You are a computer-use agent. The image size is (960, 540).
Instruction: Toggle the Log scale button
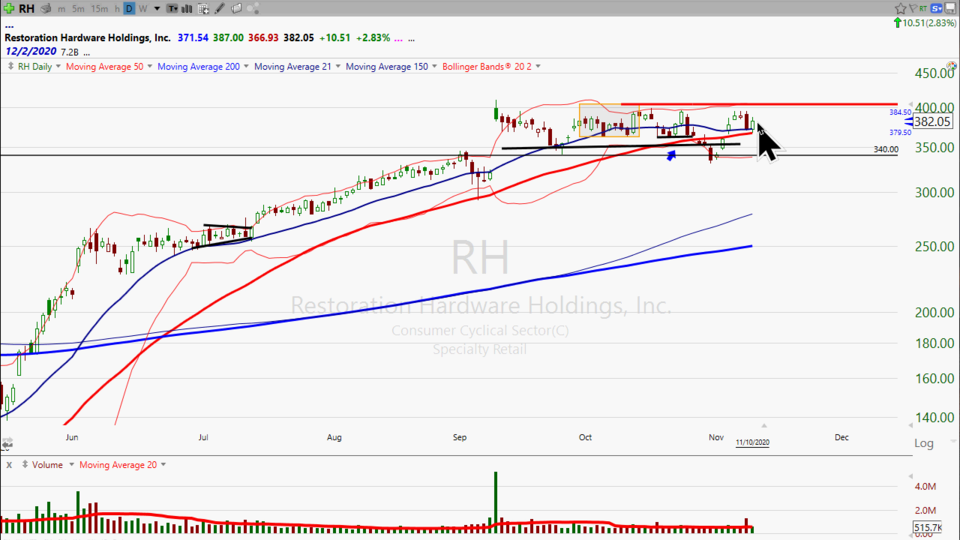(x=924, y=443)
